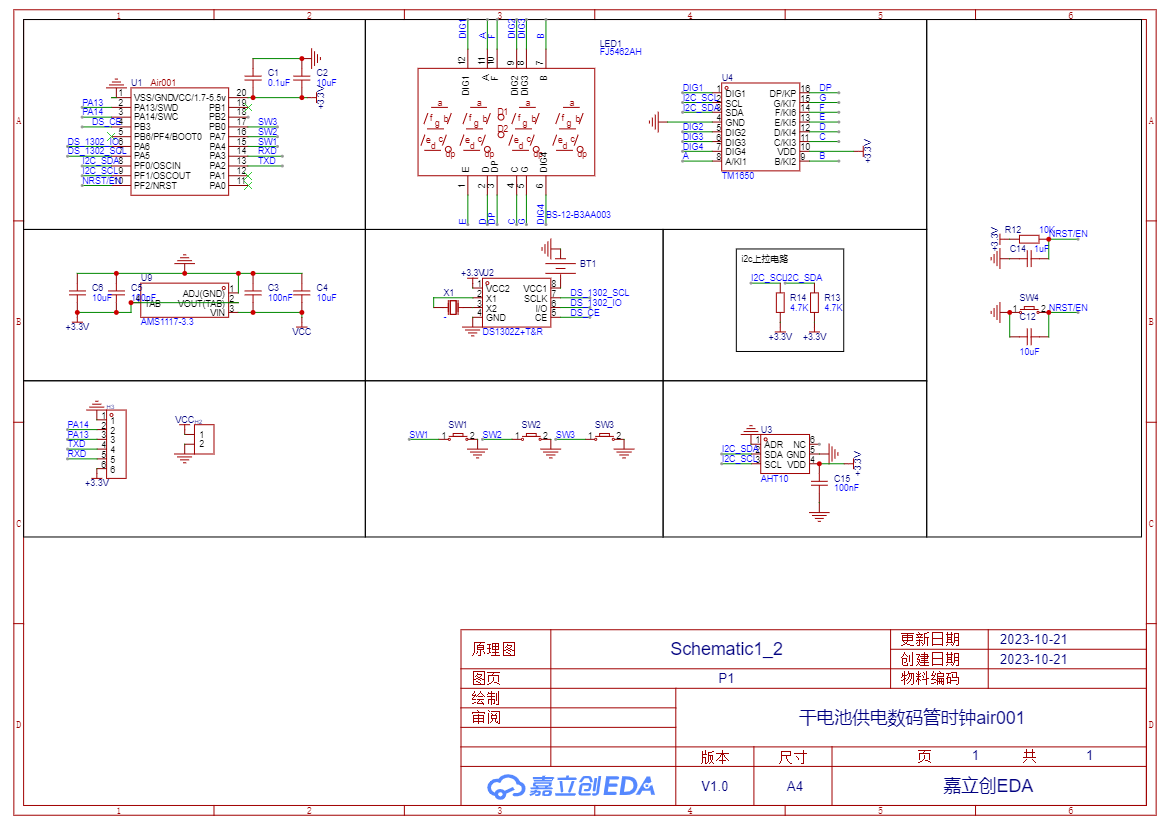
Task: Select the U9 AMS1117-3.3 regulator symbol
Action: 185,299
